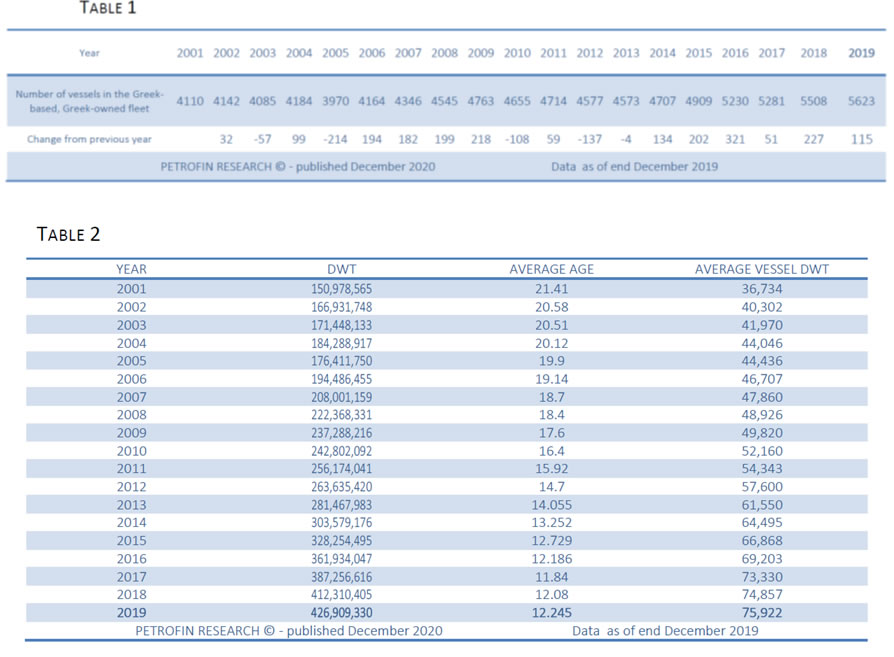This screenshot has width=894, height=657.
Task: Click DWT value 263,635,420
Action: [342, 487]
